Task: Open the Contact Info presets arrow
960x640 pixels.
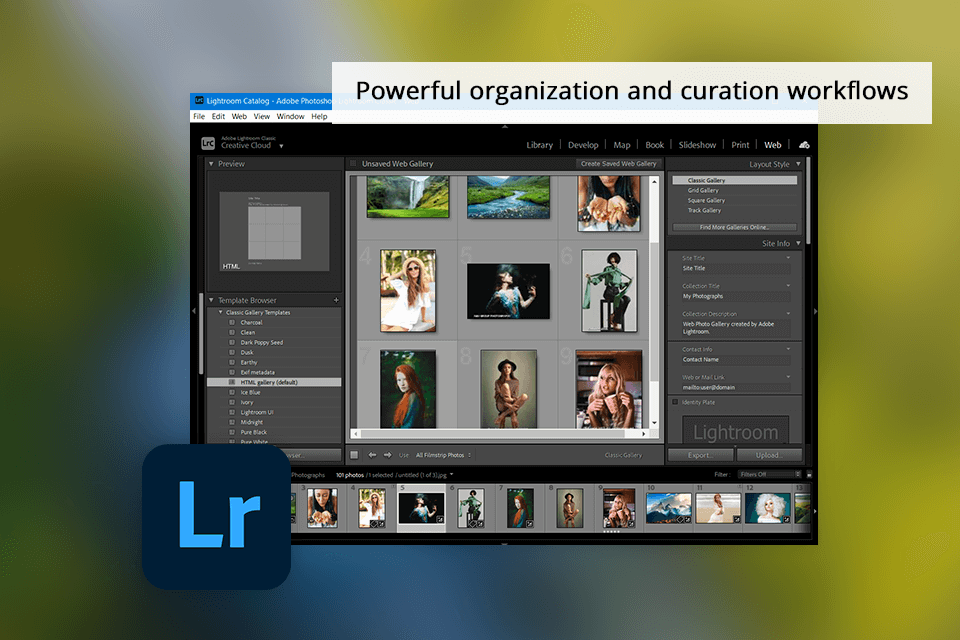Action: 788,349
